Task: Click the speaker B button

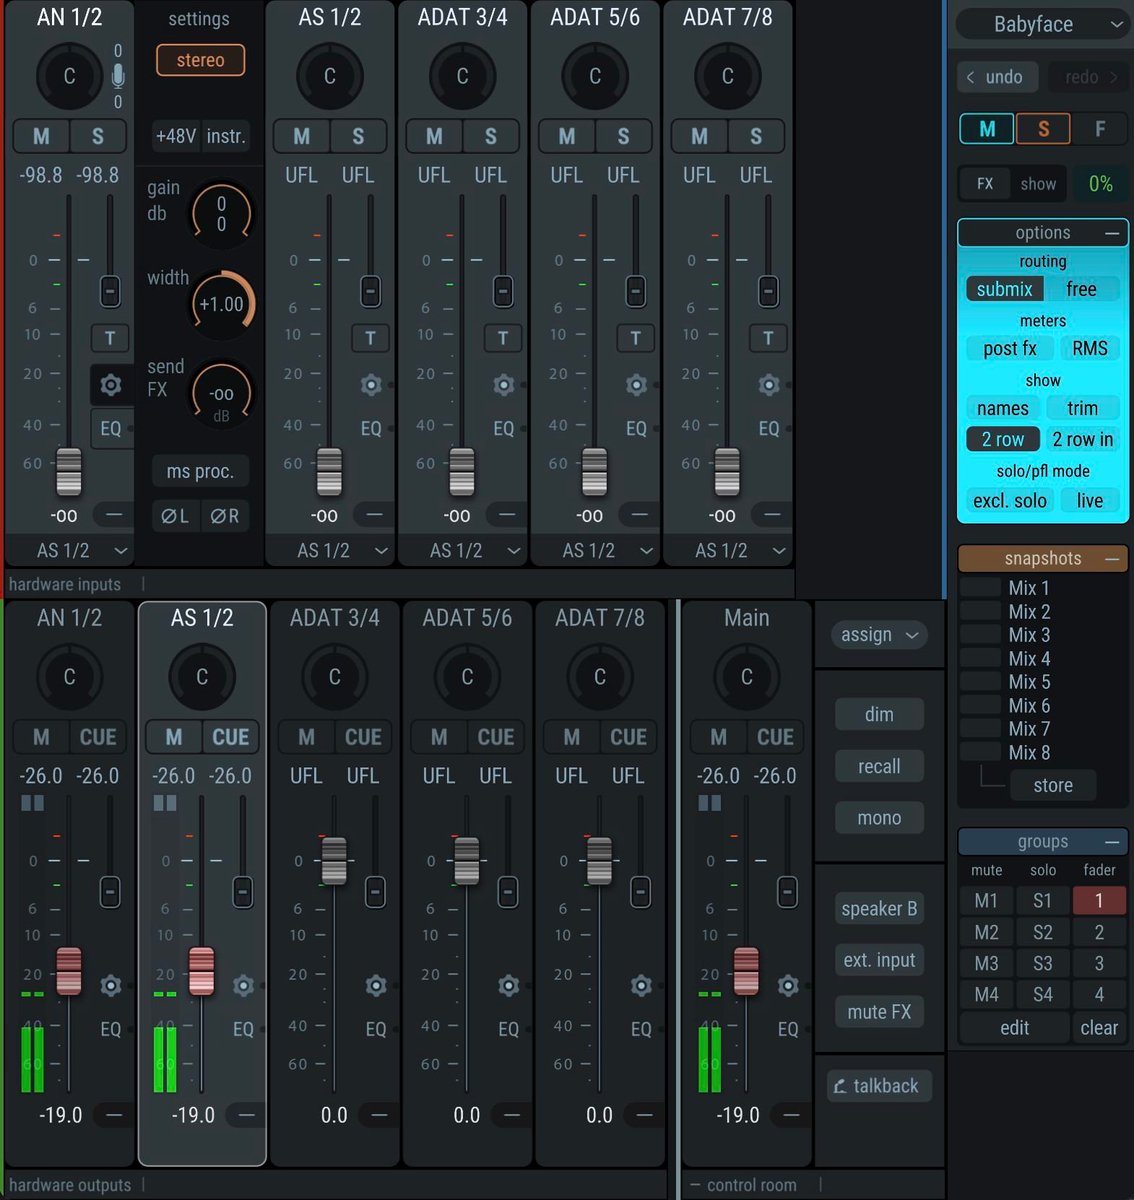Action: coord(879,908)
